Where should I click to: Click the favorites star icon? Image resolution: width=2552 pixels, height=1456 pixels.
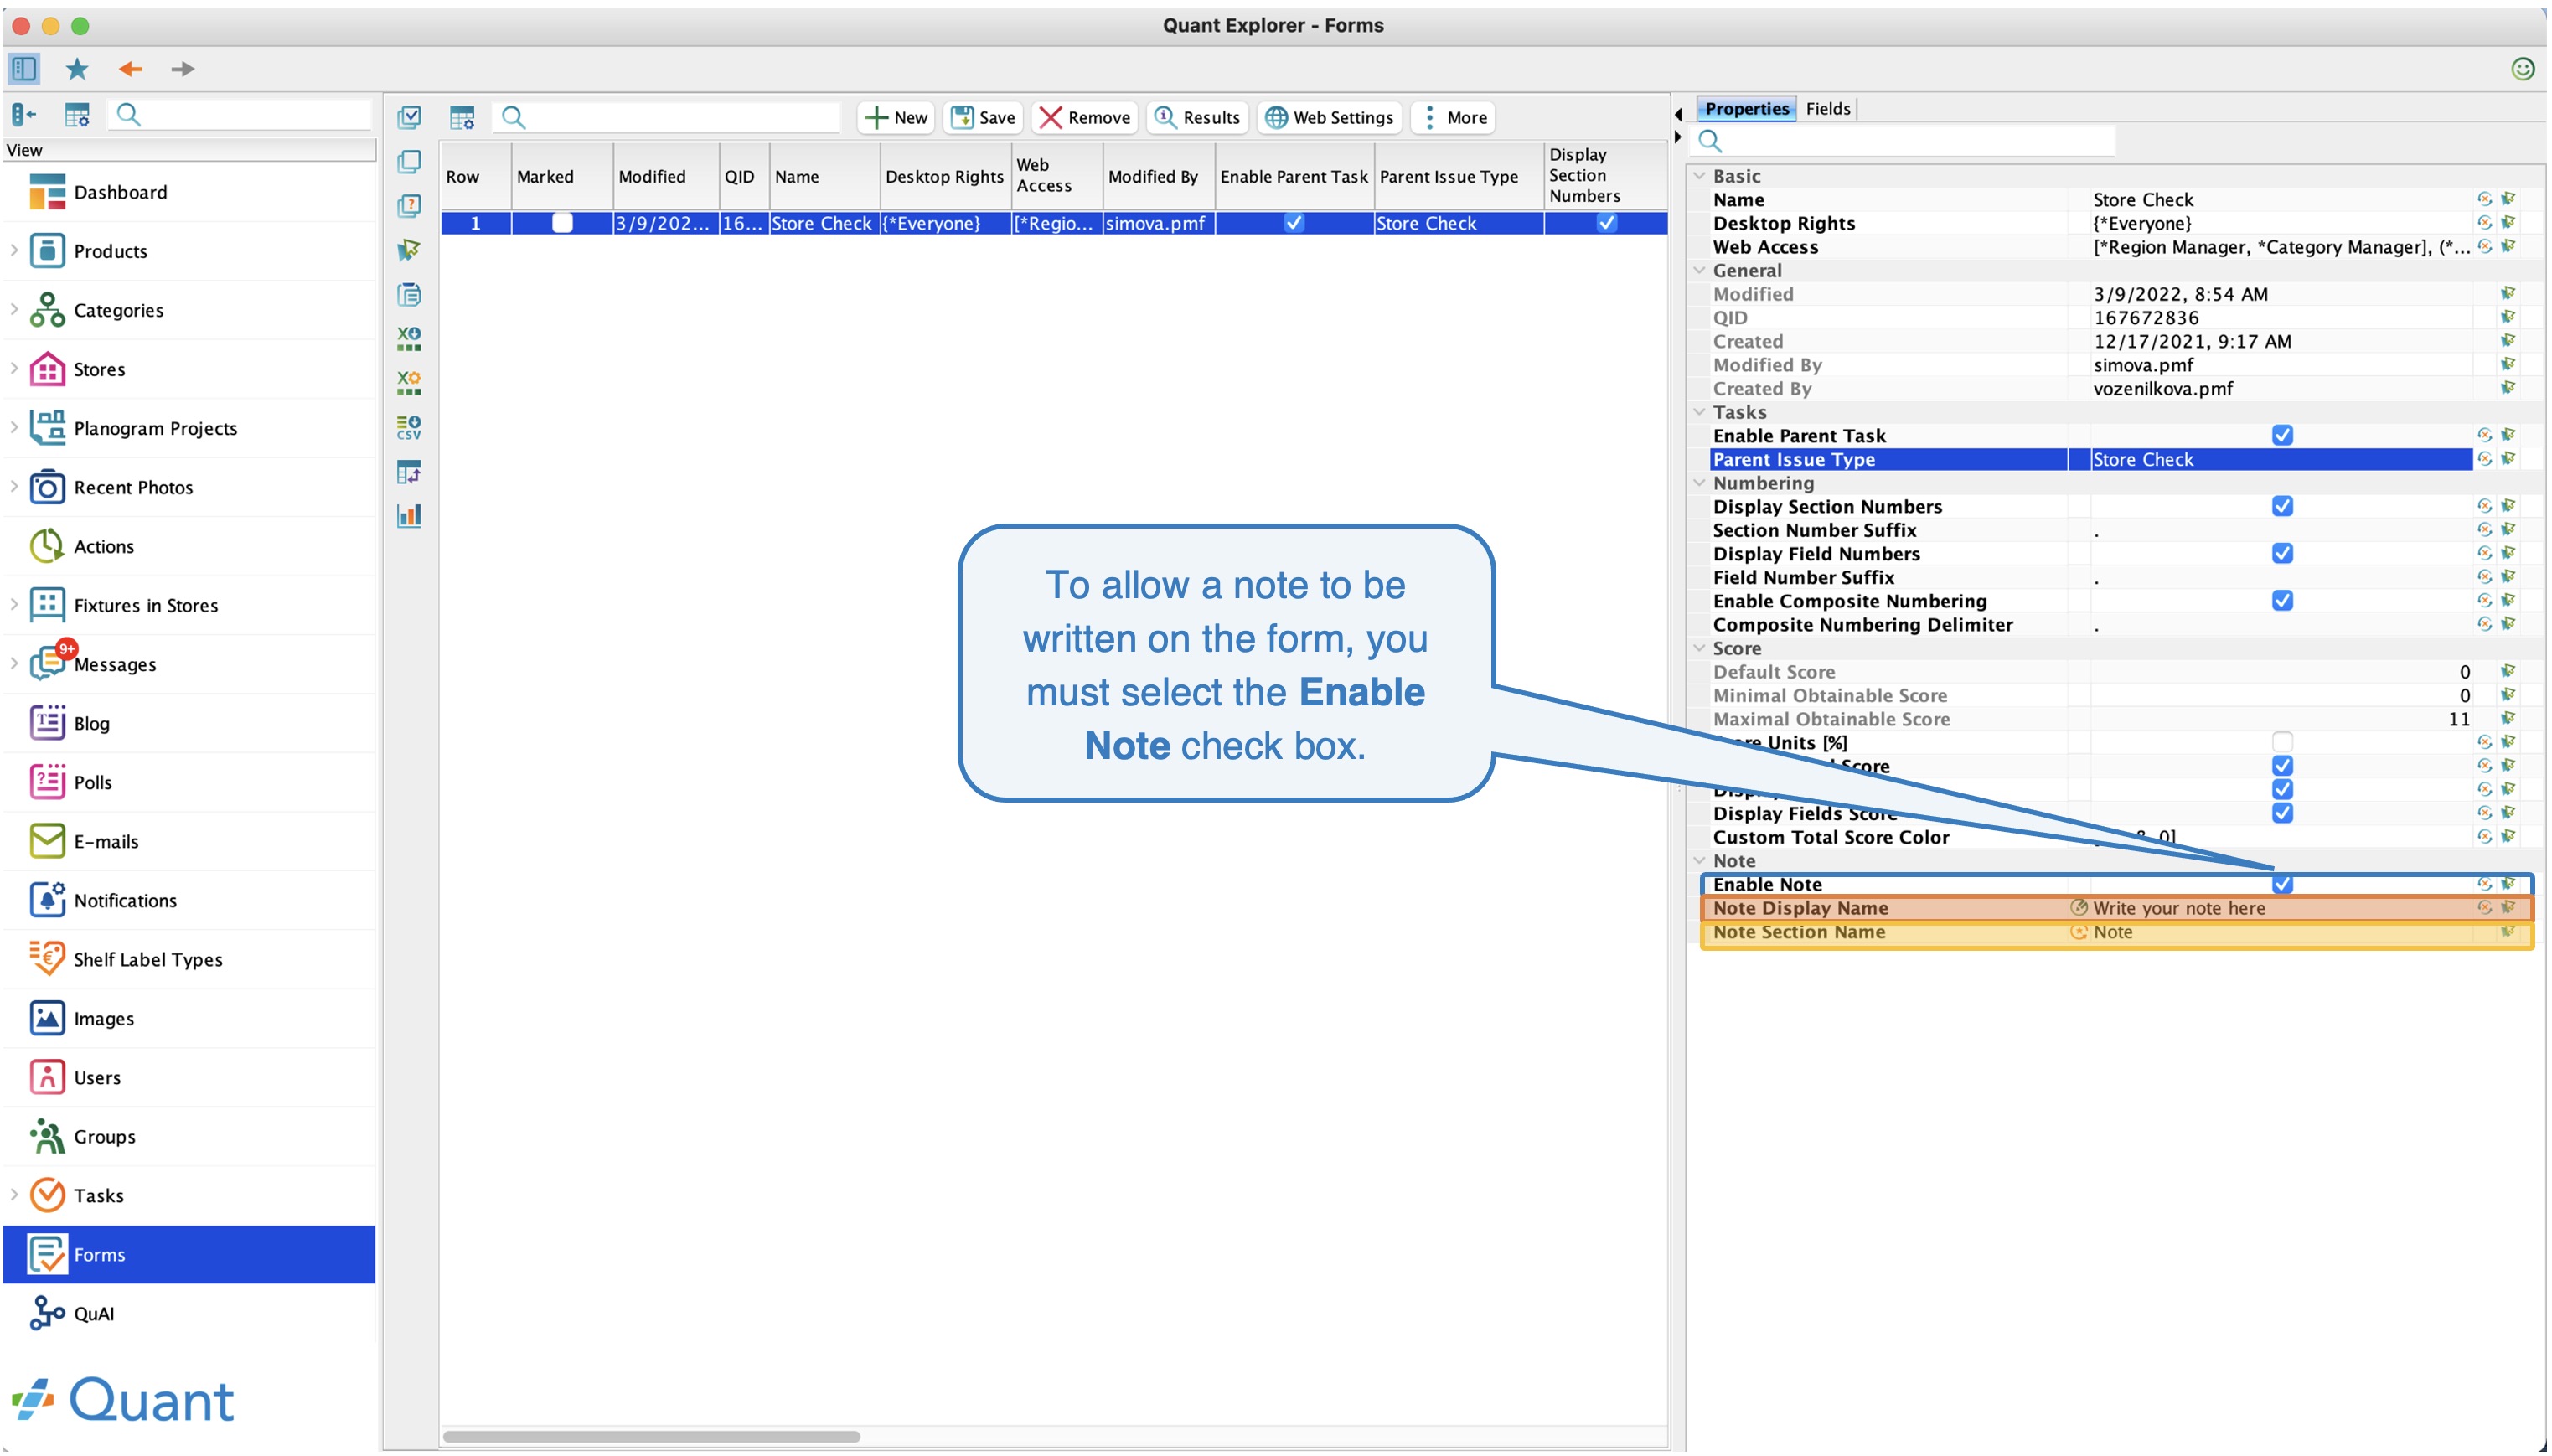77,69
